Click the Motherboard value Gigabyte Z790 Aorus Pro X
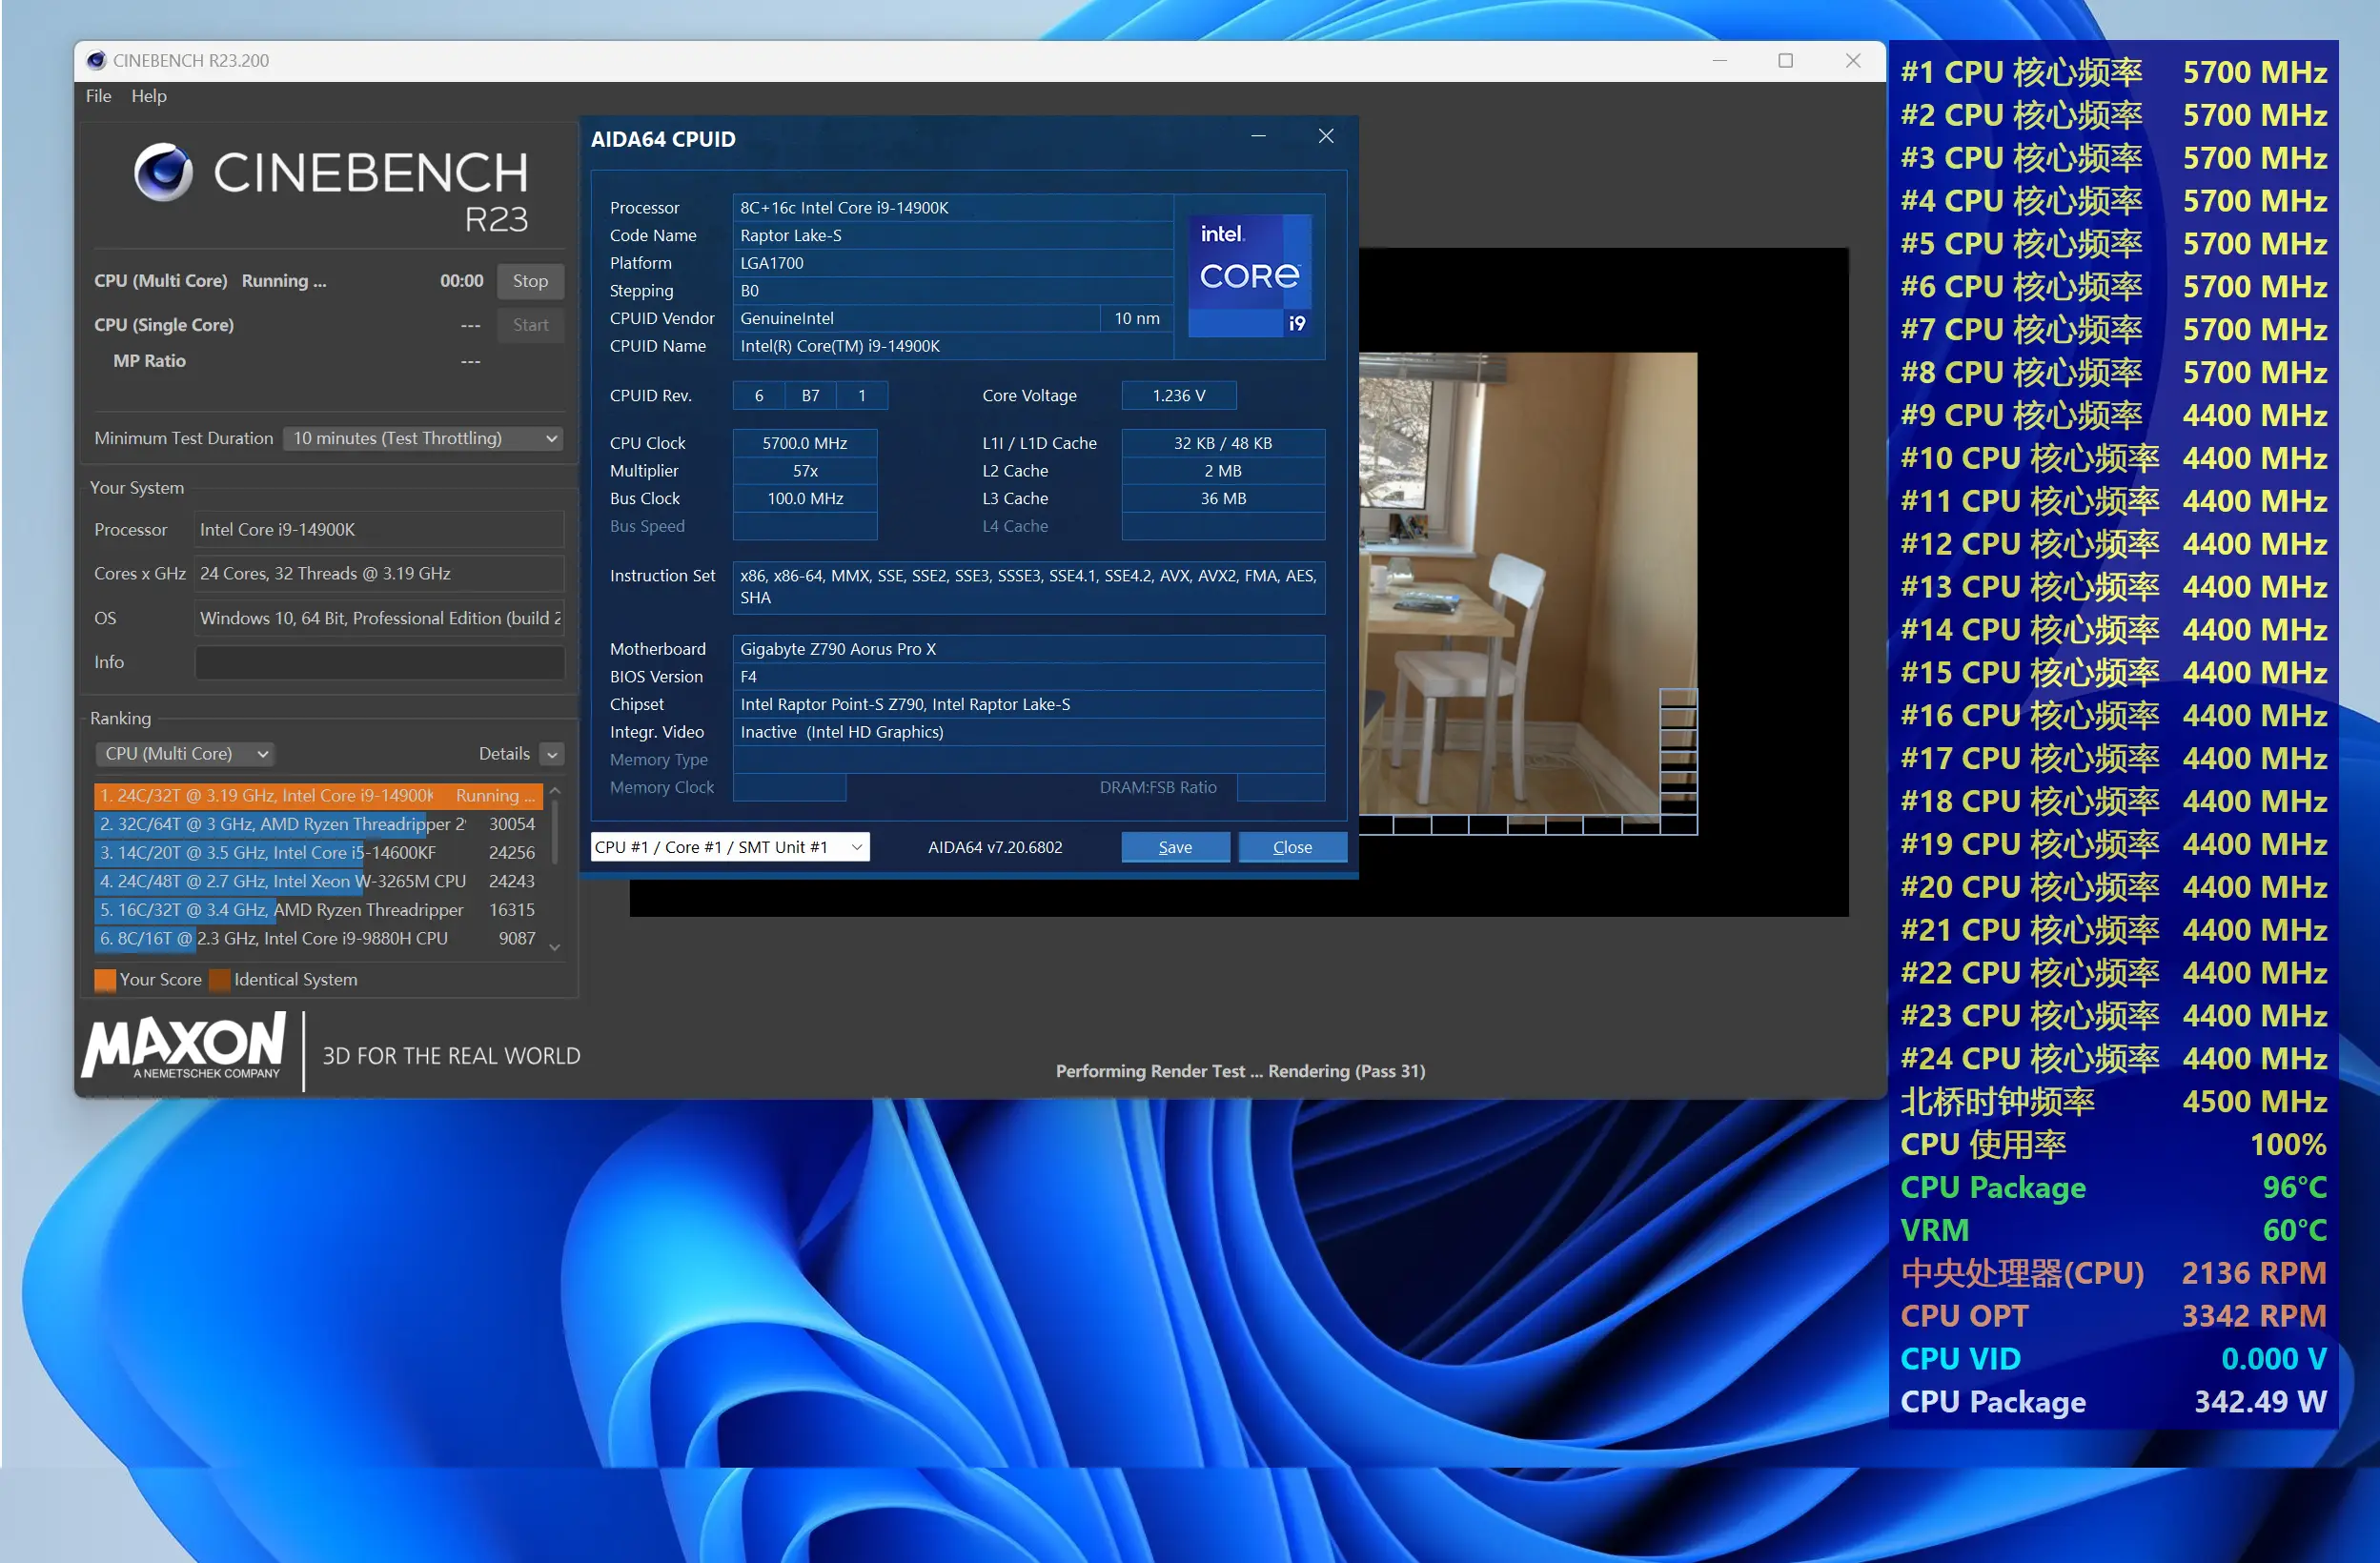Image resolution: width=2380 pixels, height=1563 pixels. pos(1029,649)
